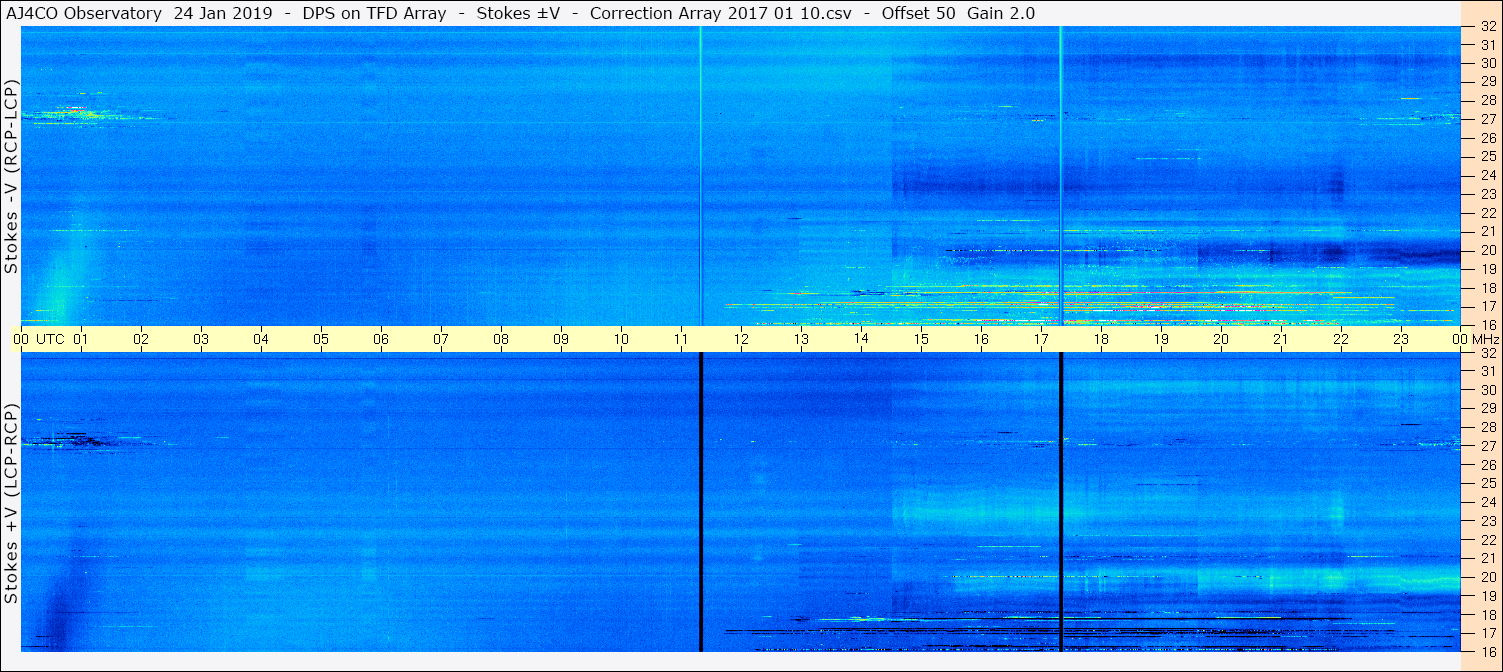Select hour '11' on the UTC time axis
The height and width of the screenshot is (672, 1503).
pos(681,340)
